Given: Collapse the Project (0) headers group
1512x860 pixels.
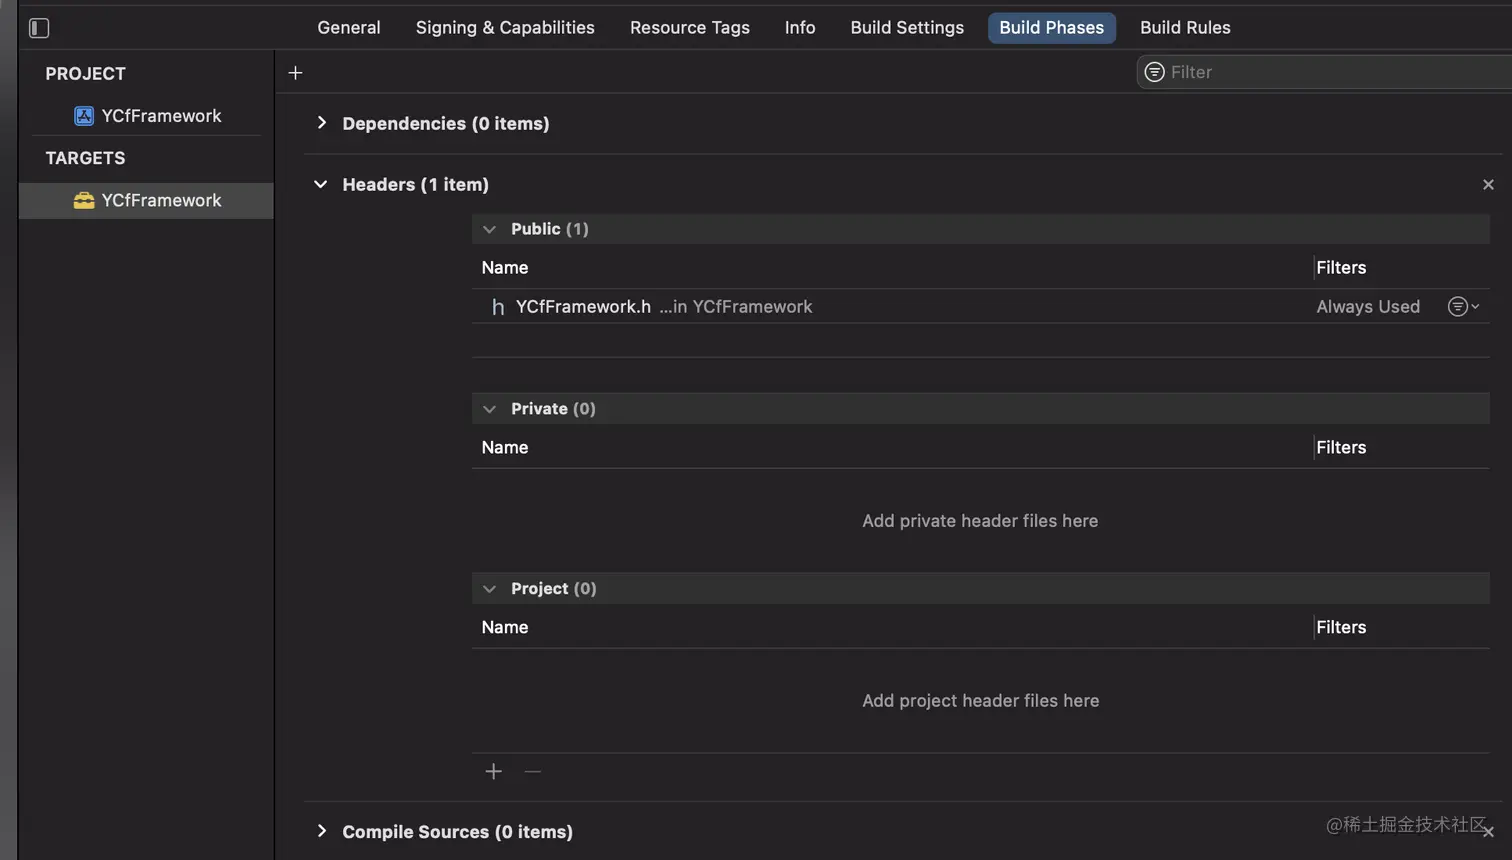Looking at the screenshot, I should coord(489,589).
